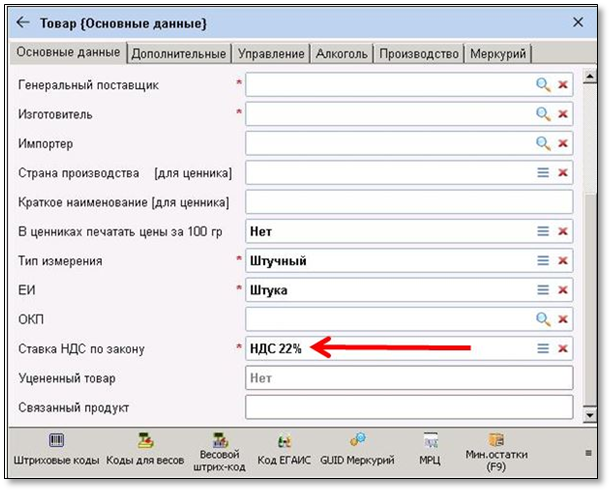This screenshot has height=492, width=611.
Task: Click the Краткое наименование input field
Action: (x=408, y=202)
